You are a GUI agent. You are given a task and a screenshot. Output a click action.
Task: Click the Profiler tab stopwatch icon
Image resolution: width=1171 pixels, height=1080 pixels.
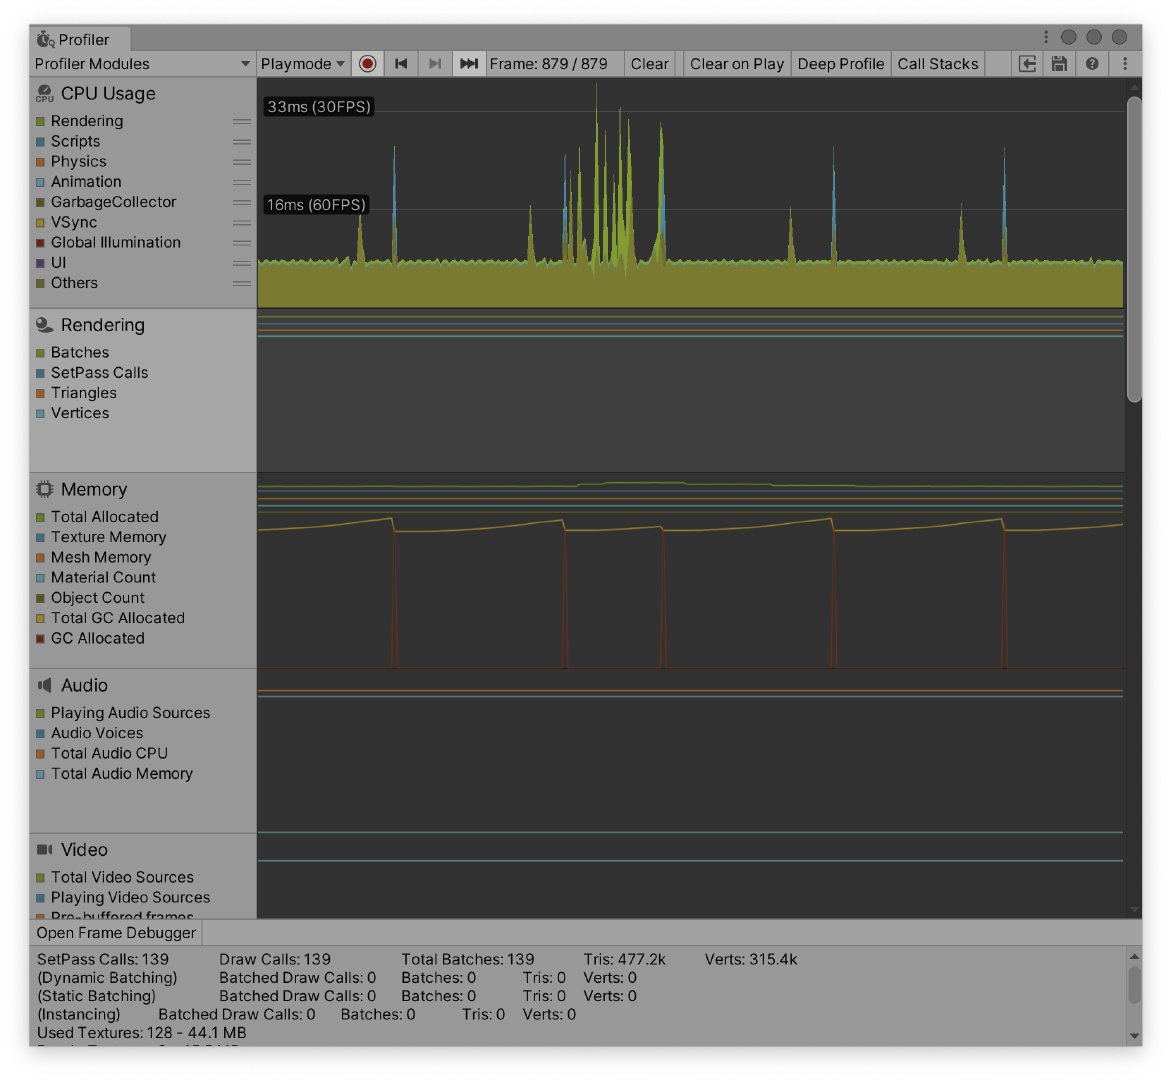point(46,39)
